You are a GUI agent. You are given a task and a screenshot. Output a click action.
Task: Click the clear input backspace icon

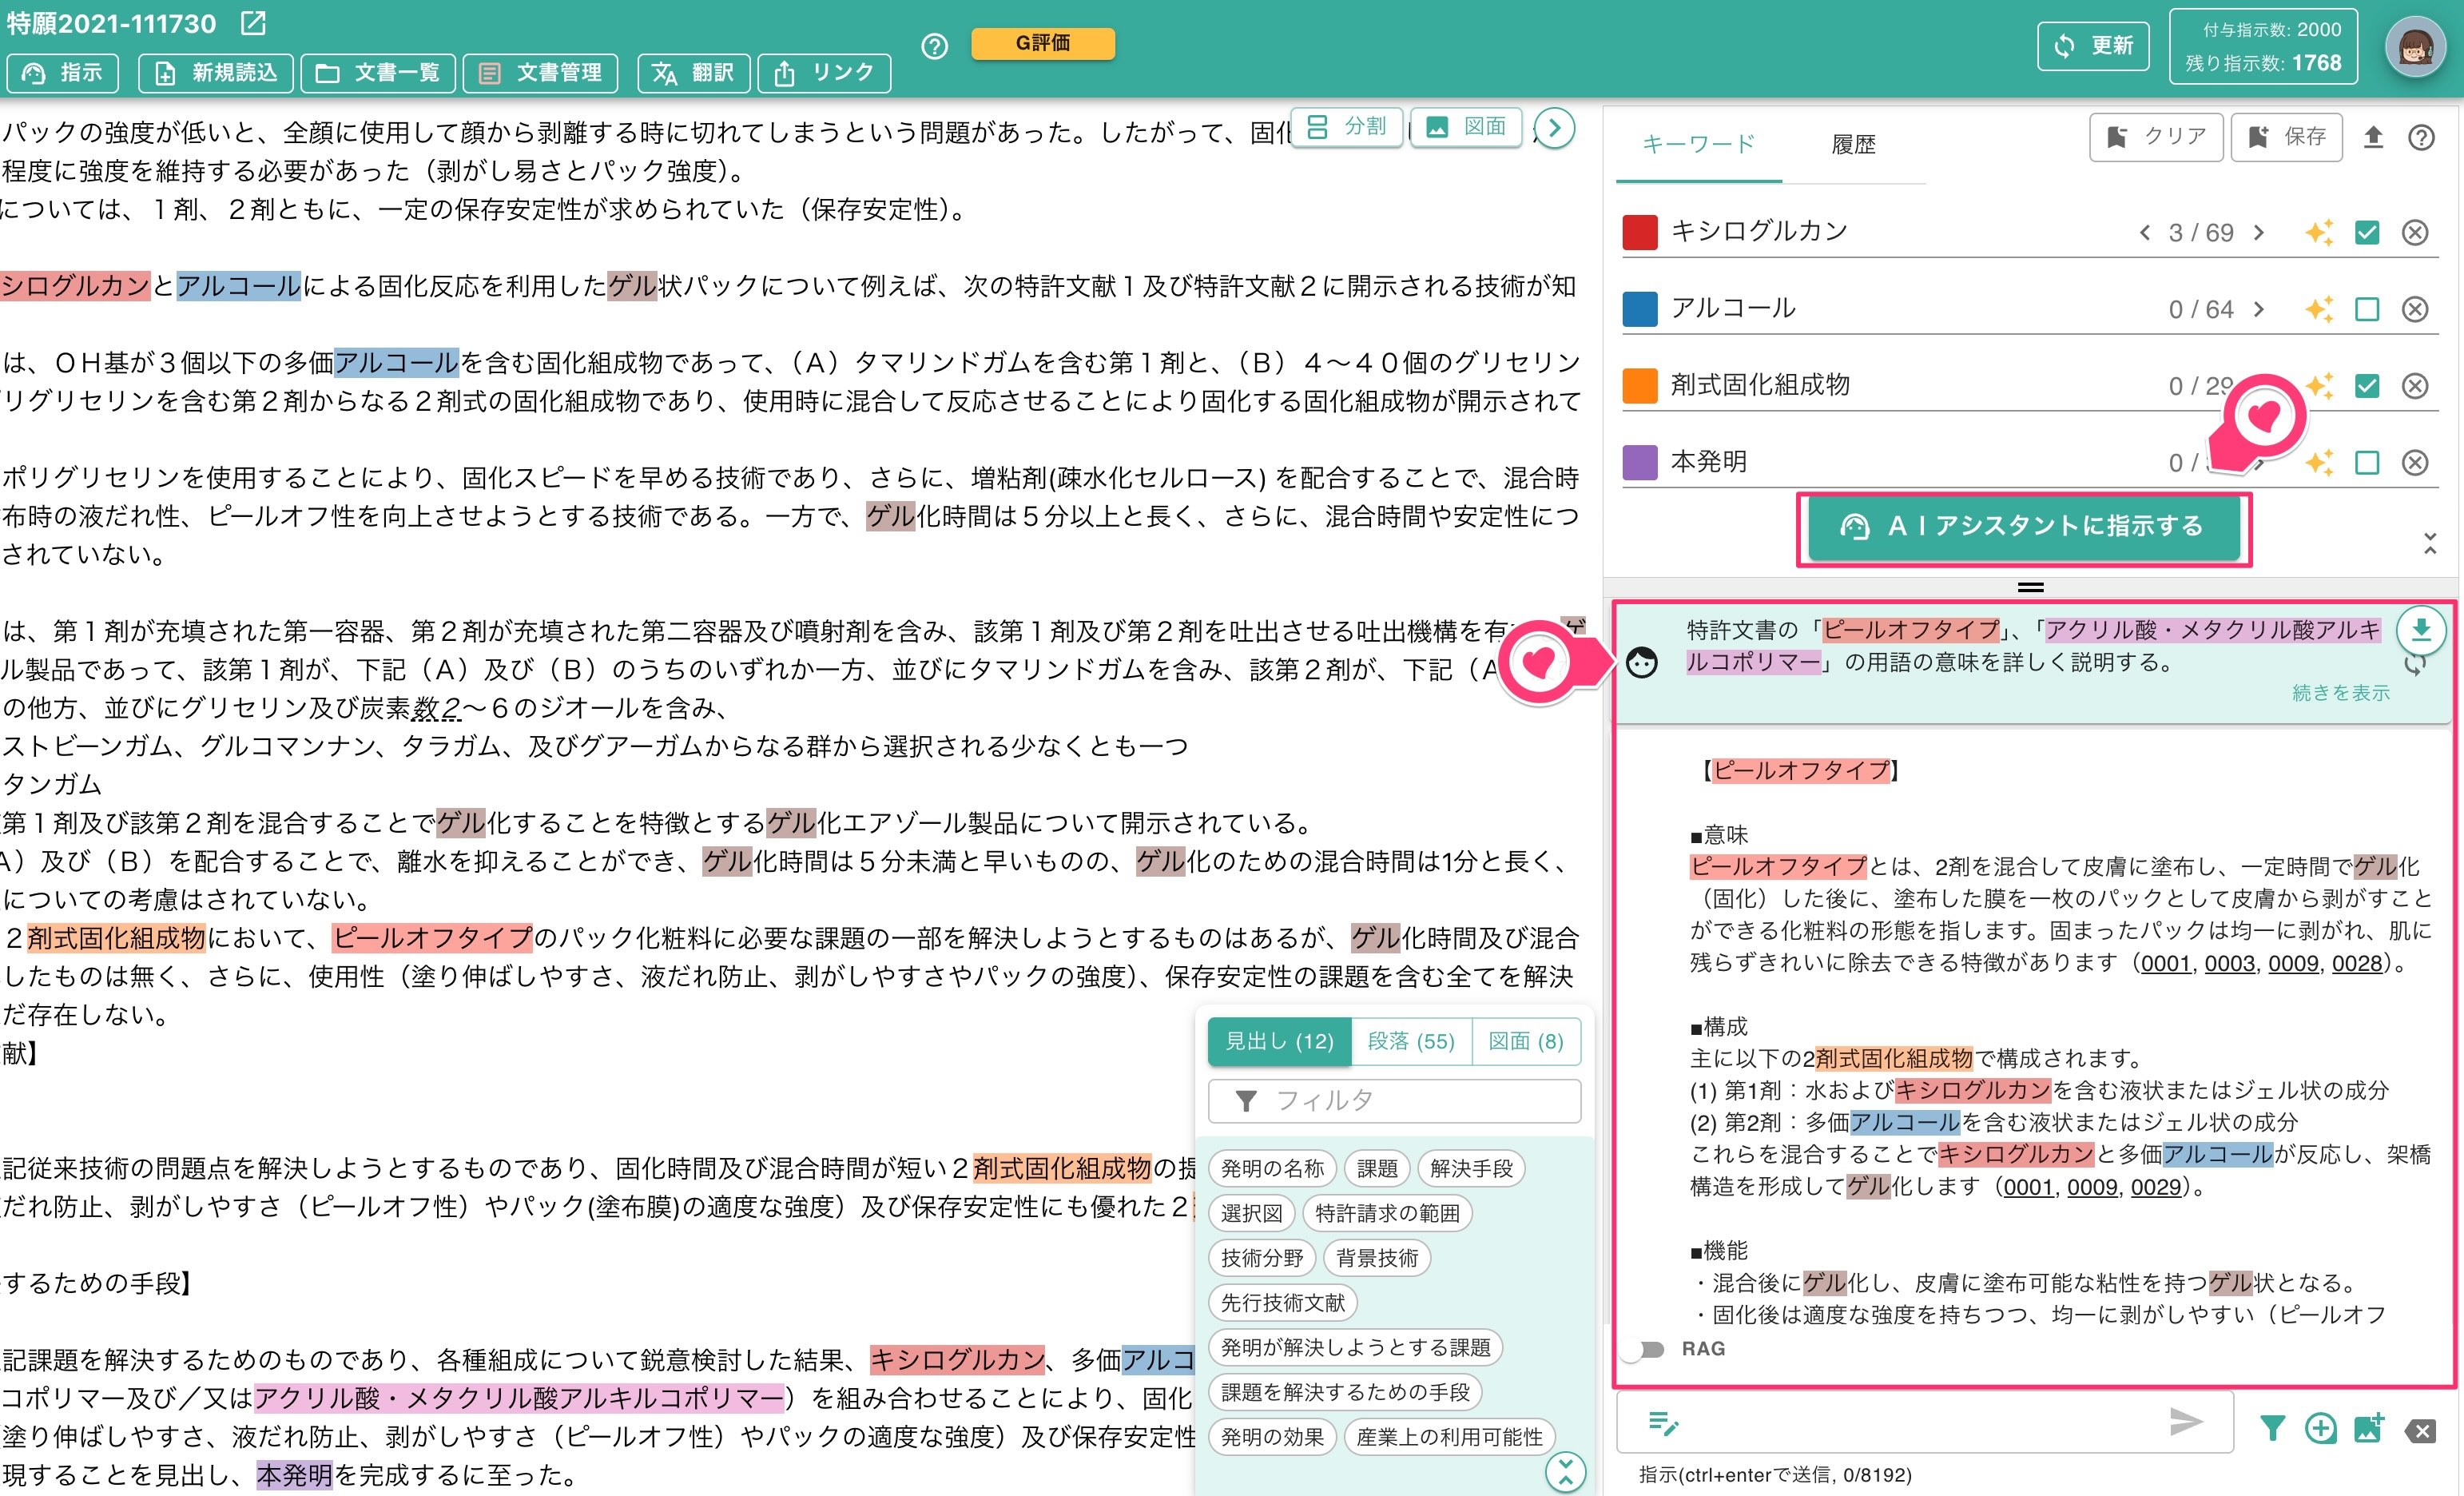pyautogui.click(x=2421, y=1431)
